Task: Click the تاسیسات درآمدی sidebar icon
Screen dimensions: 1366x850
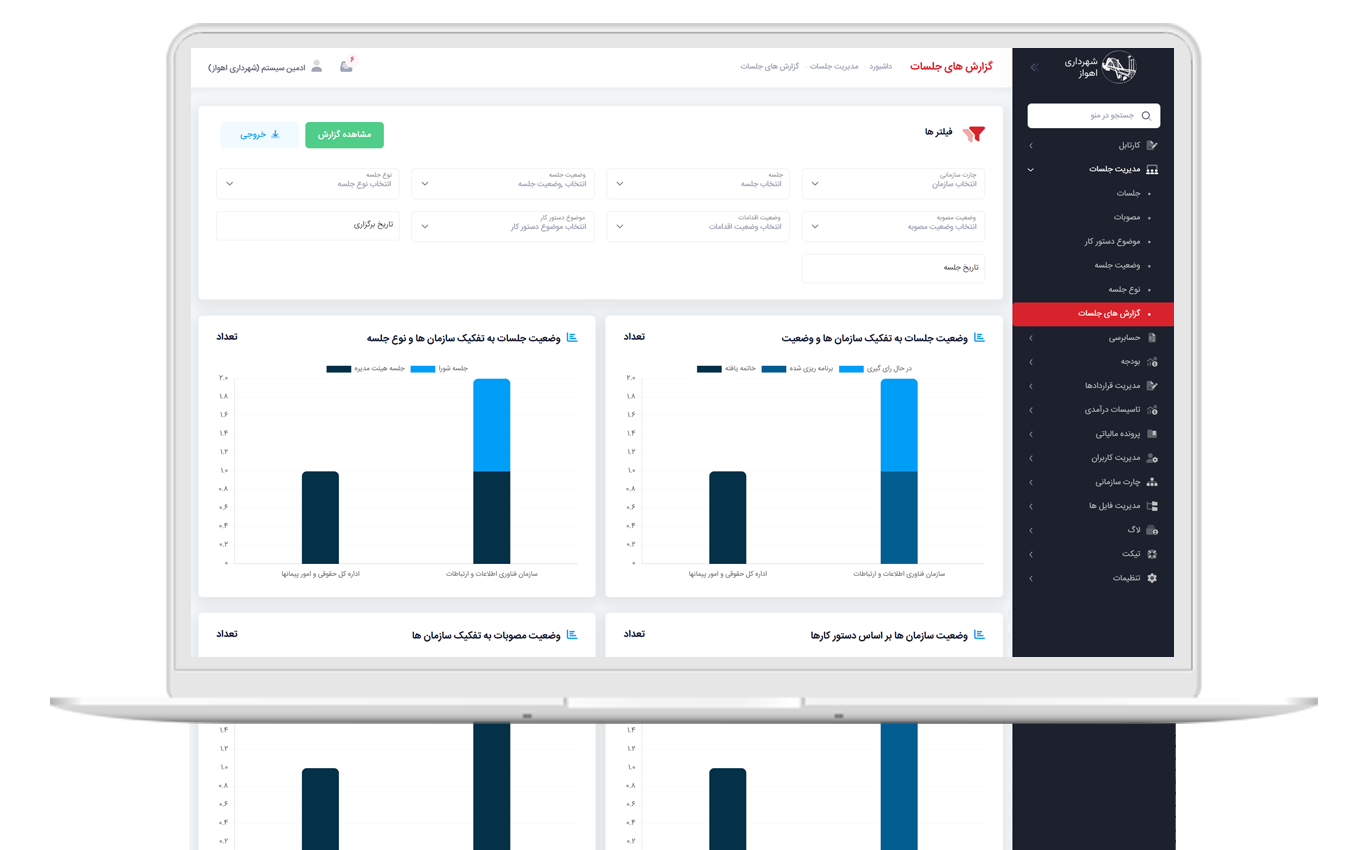Action: tap(1152, 410)
